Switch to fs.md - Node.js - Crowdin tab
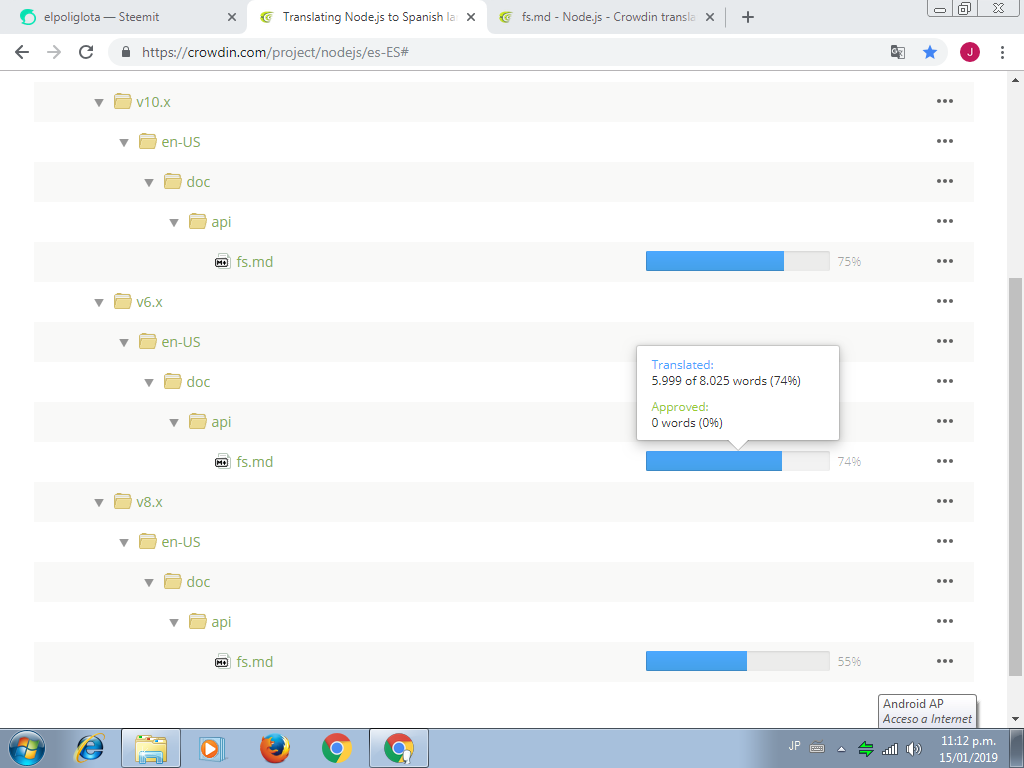Screen dimensions: 1024x768 click(606, 18)
